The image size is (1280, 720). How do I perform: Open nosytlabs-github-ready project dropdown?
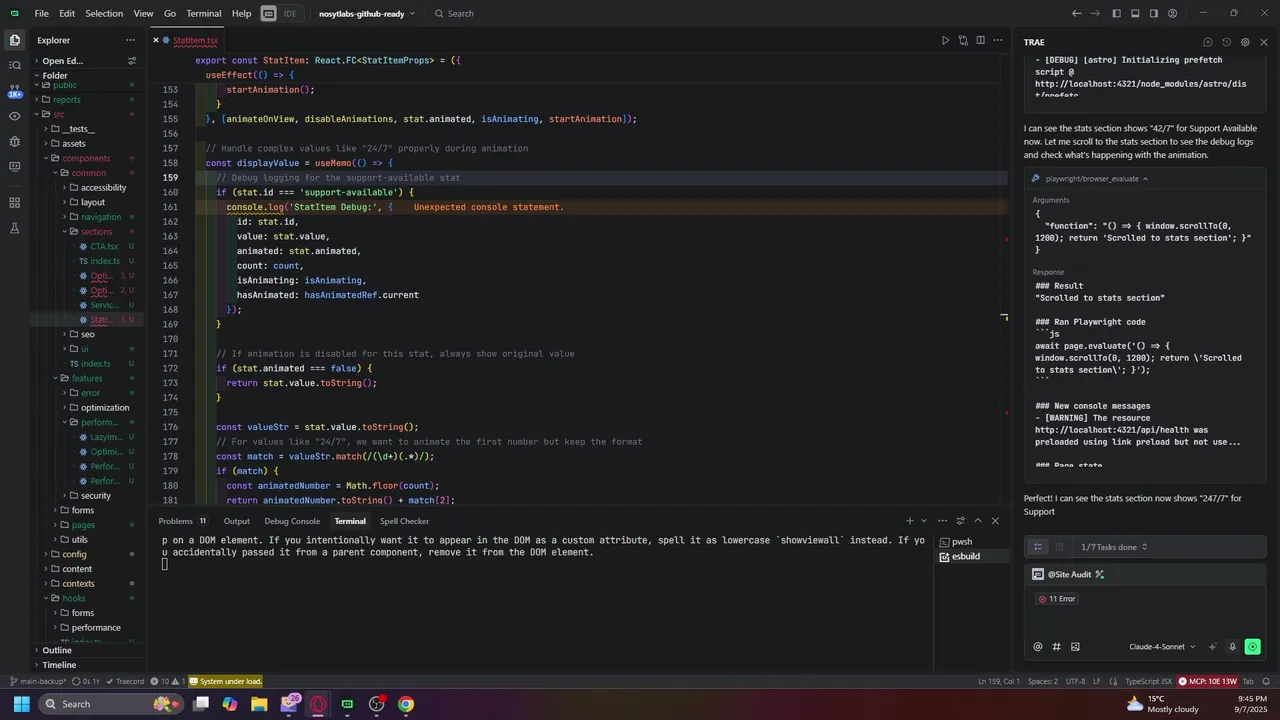[366, 14]
